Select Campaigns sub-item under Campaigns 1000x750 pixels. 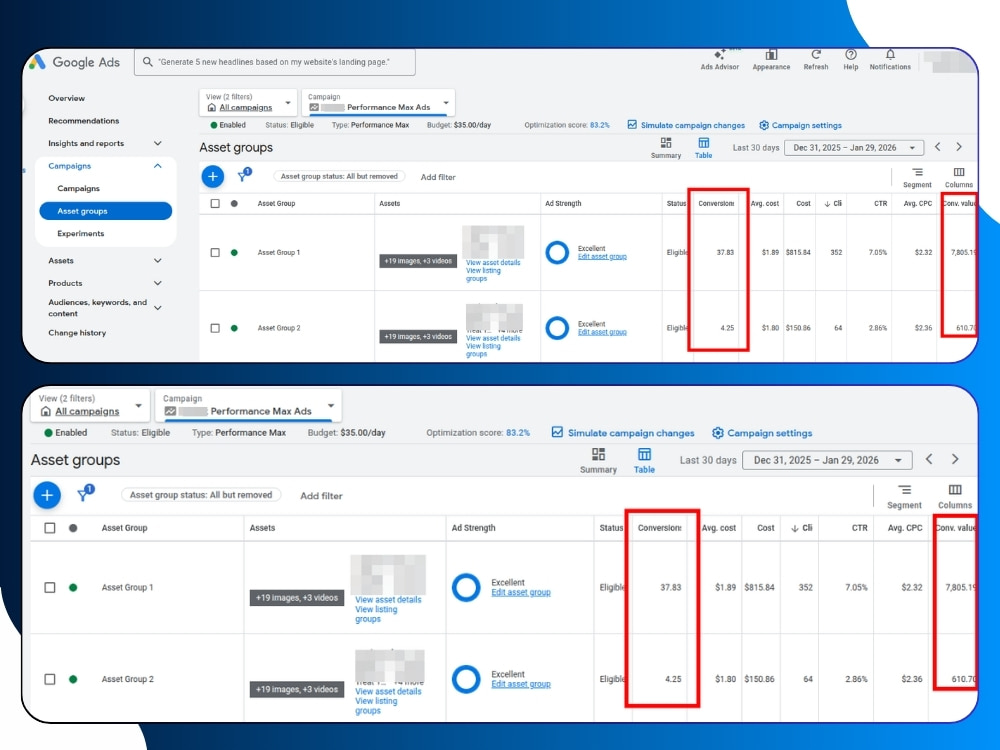[x=78, y=188]
